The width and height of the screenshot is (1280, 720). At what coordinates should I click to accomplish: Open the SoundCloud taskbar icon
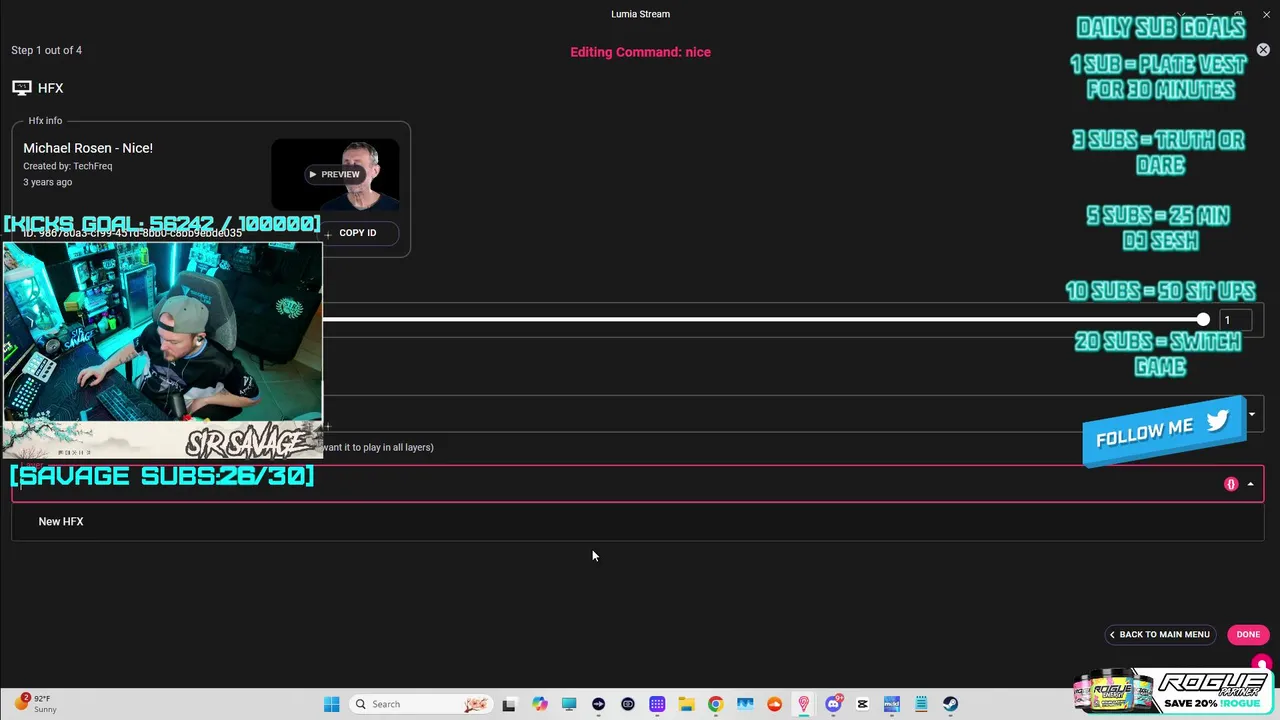(x=774, y=704)
